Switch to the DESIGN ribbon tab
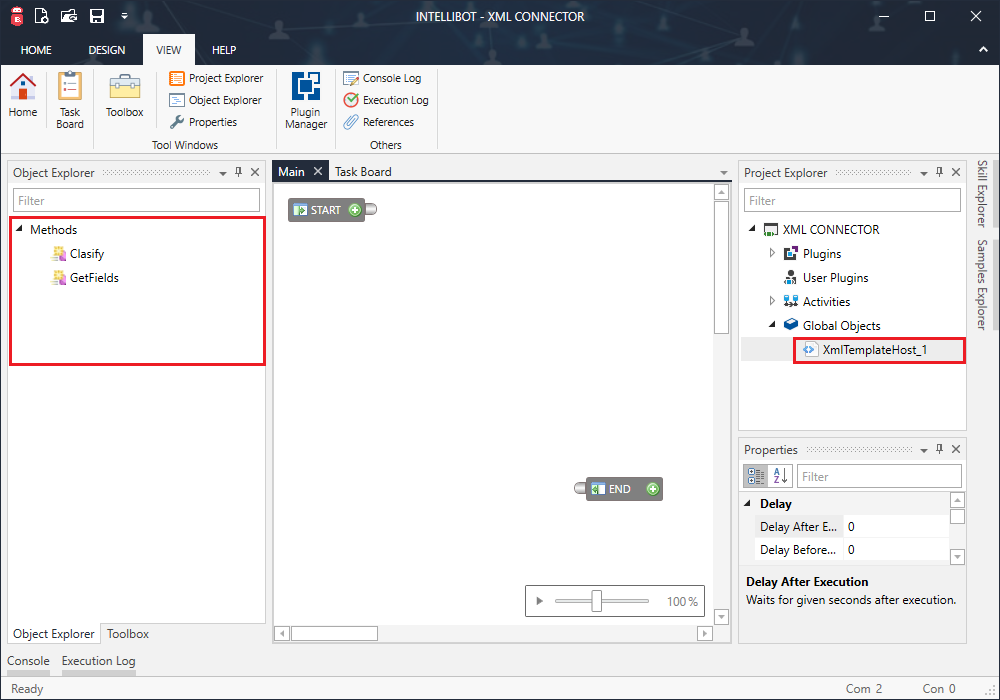The height and width of the screenshot is (700, 1000). [107, 50]
